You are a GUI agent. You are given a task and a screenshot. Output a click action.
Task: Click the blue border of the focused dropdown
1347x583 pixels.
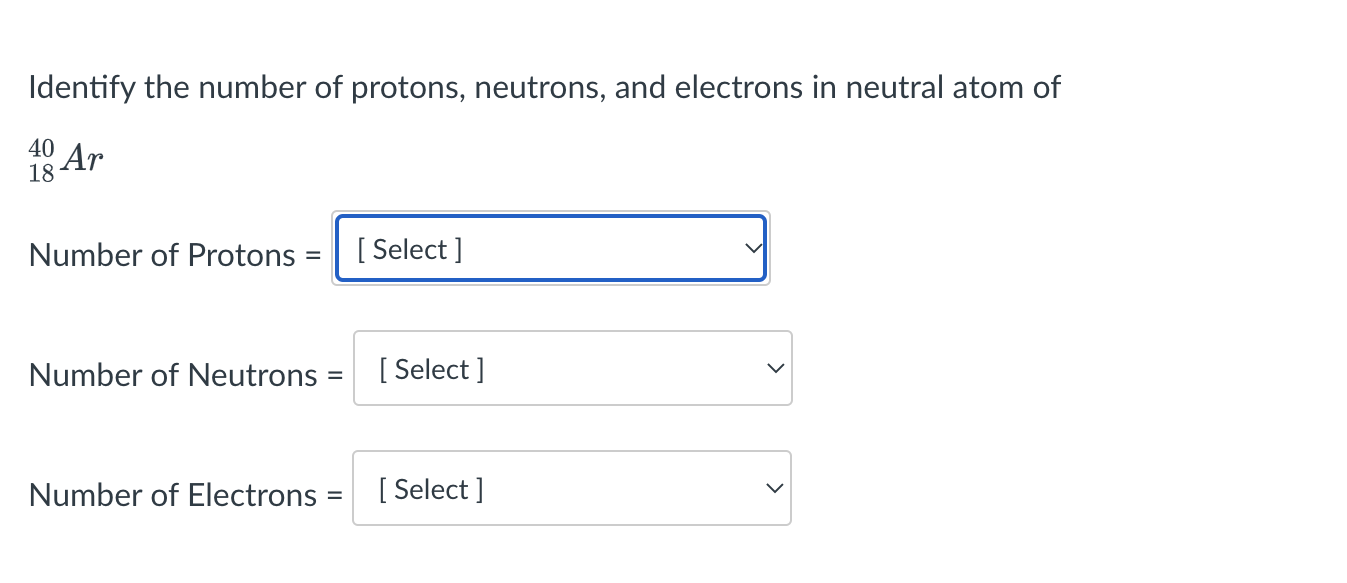[x=552, y=215]
